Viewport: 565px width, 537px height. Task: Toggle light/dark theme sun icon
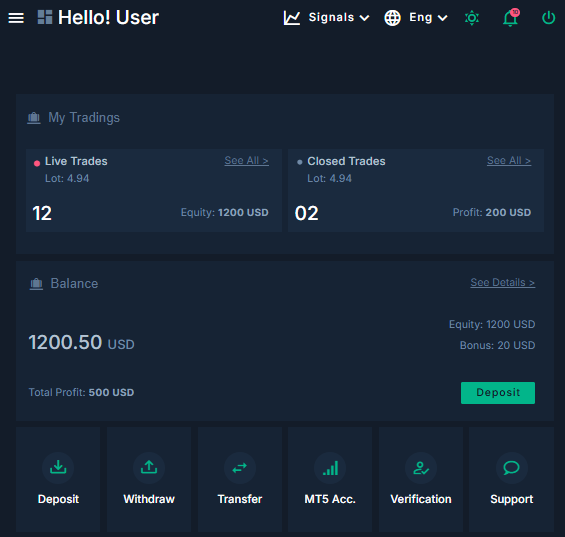tap(472, 18)
